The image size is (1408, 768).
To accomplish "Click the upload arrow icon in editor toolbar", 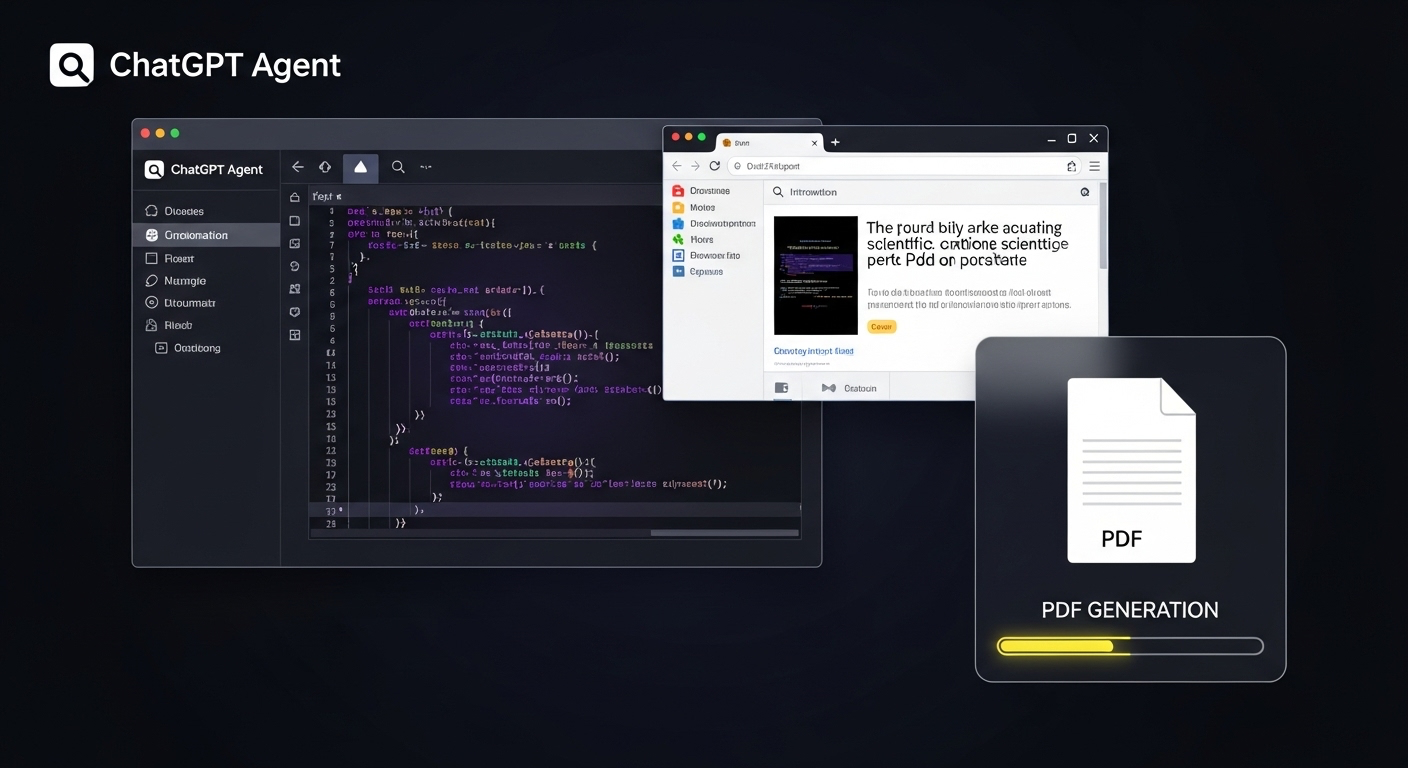I will (x=325, y=167).
